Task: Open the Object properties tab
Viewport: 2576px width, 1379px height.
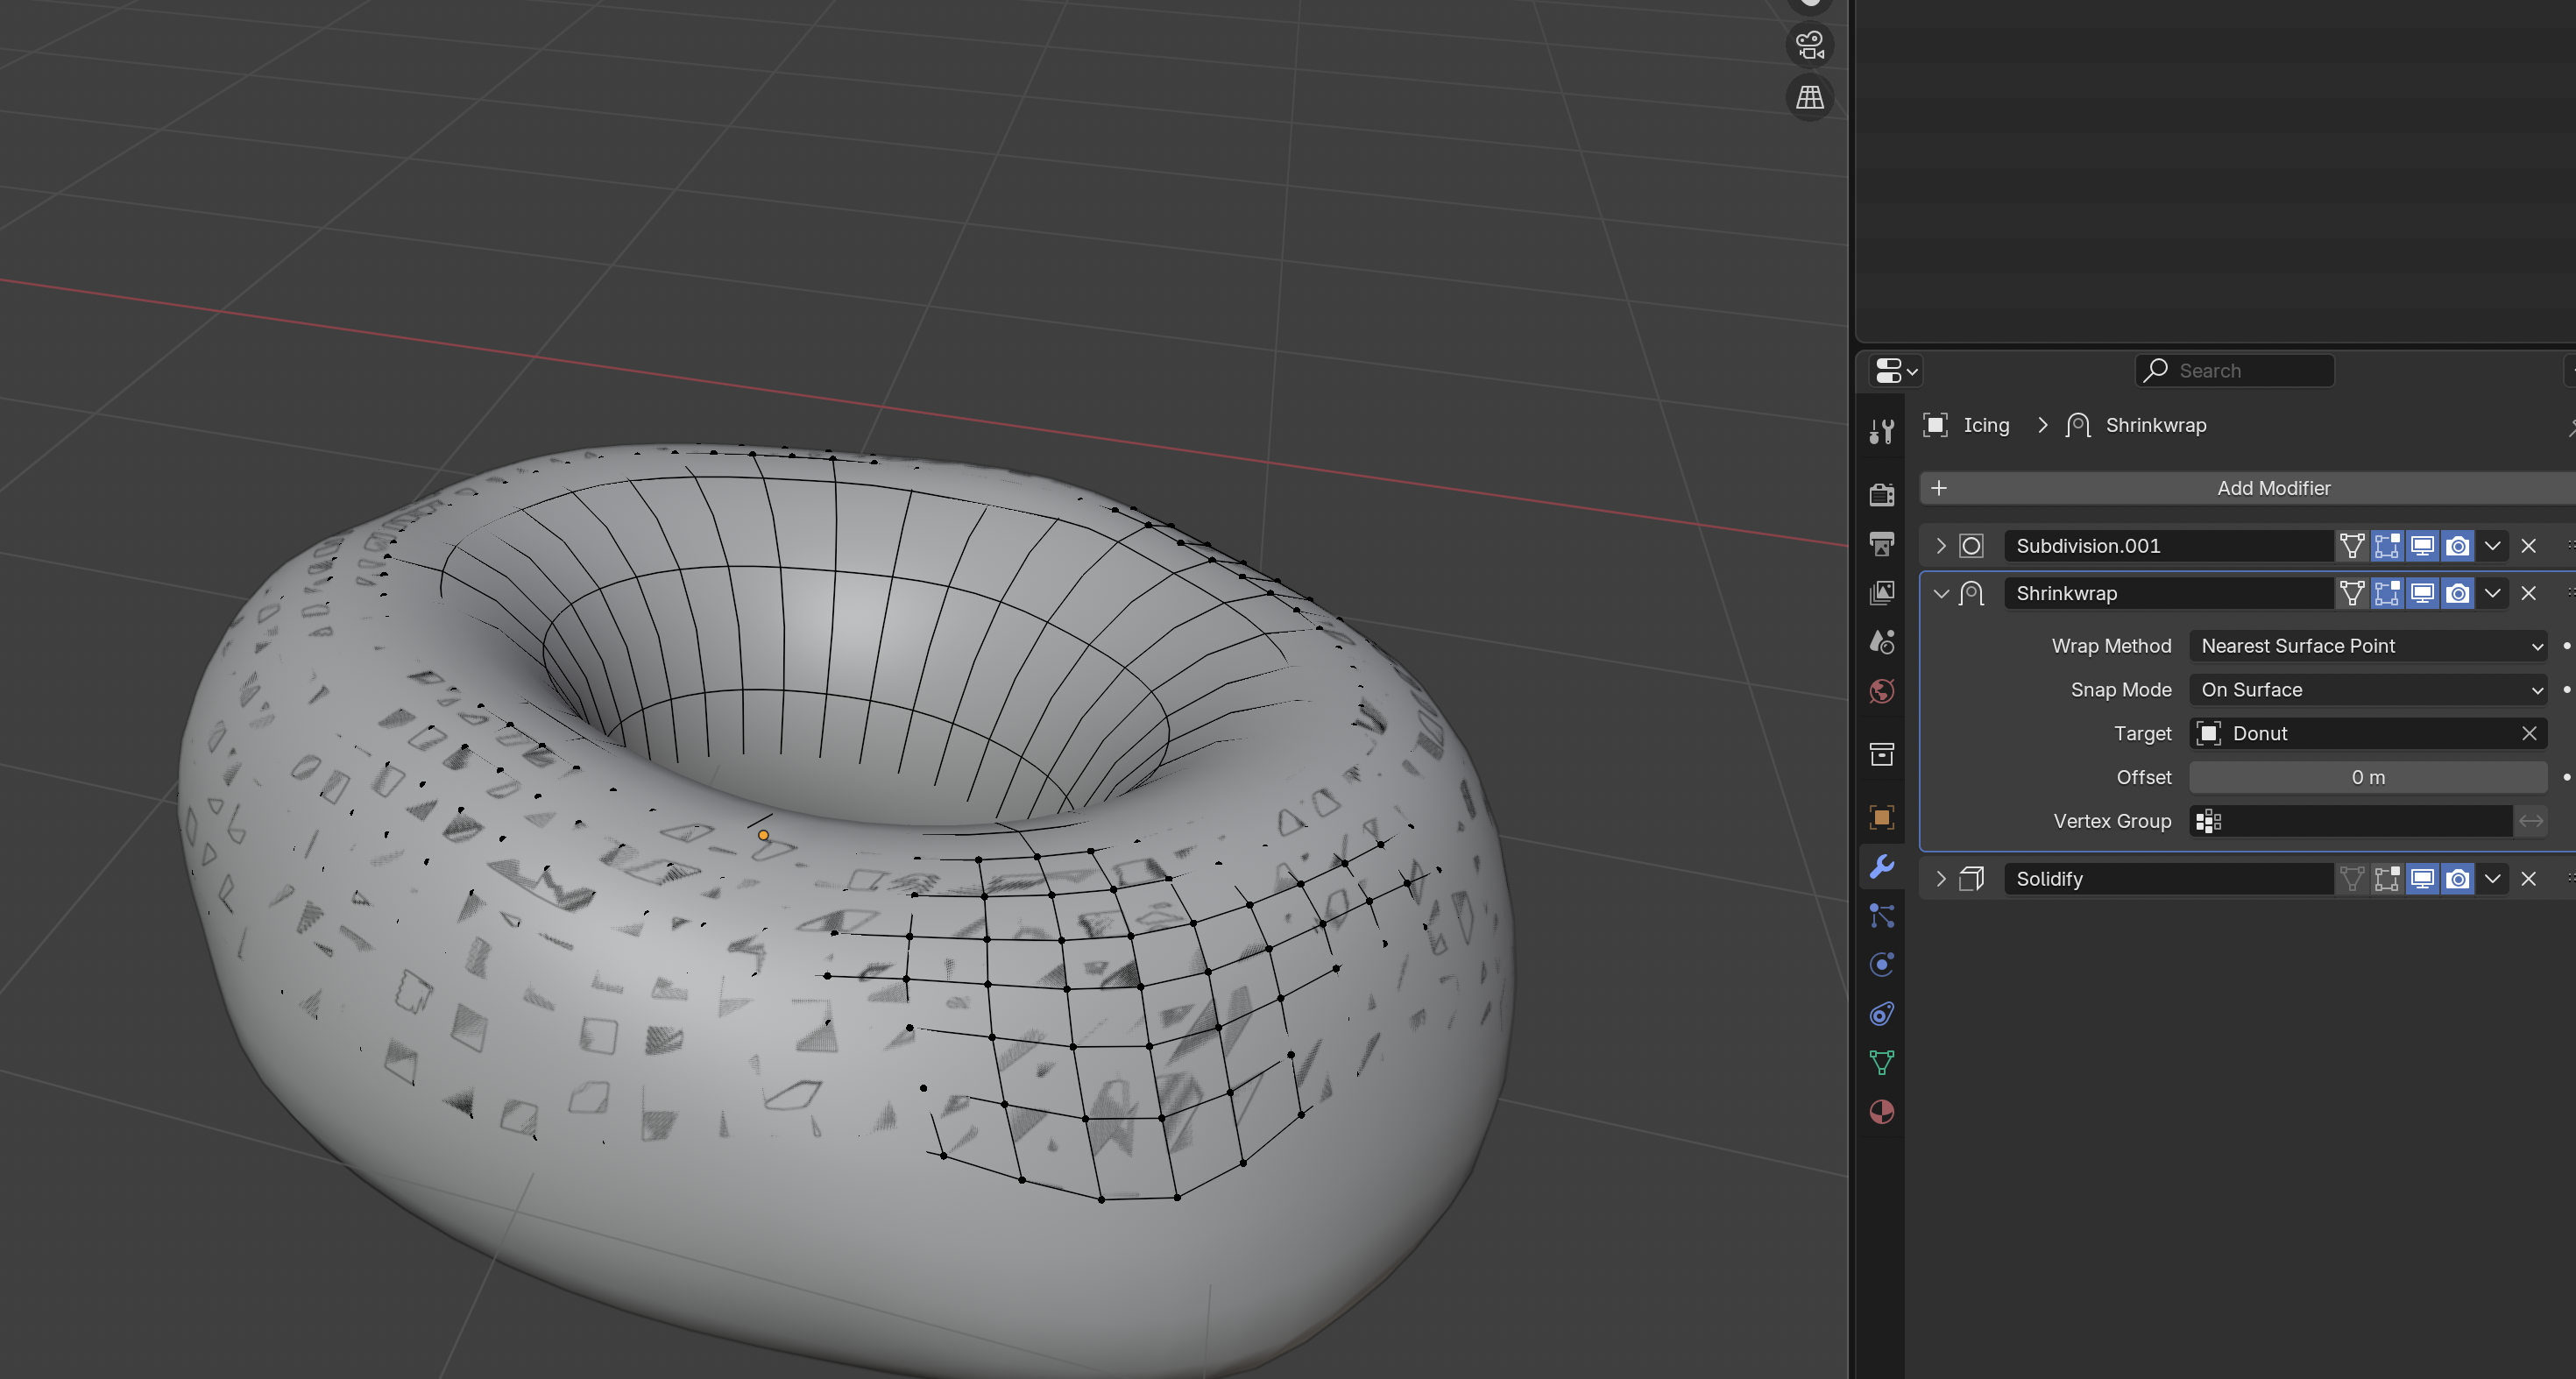Action: (x=1881, y=817)
